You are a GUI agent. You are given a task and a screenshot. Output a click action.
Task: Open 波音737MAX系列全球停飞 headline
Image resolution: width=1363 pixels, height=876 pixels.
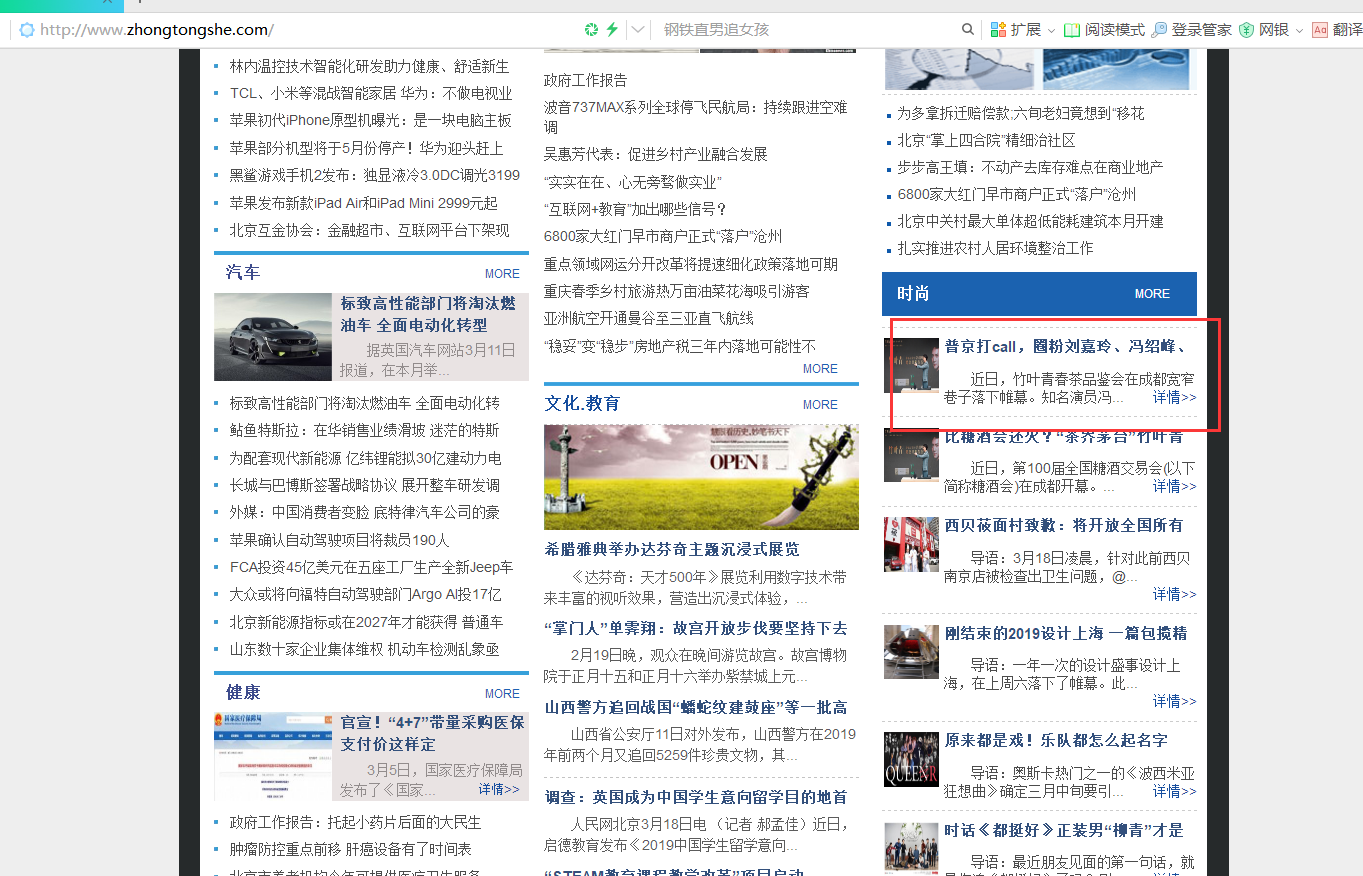tap(696, 116)
